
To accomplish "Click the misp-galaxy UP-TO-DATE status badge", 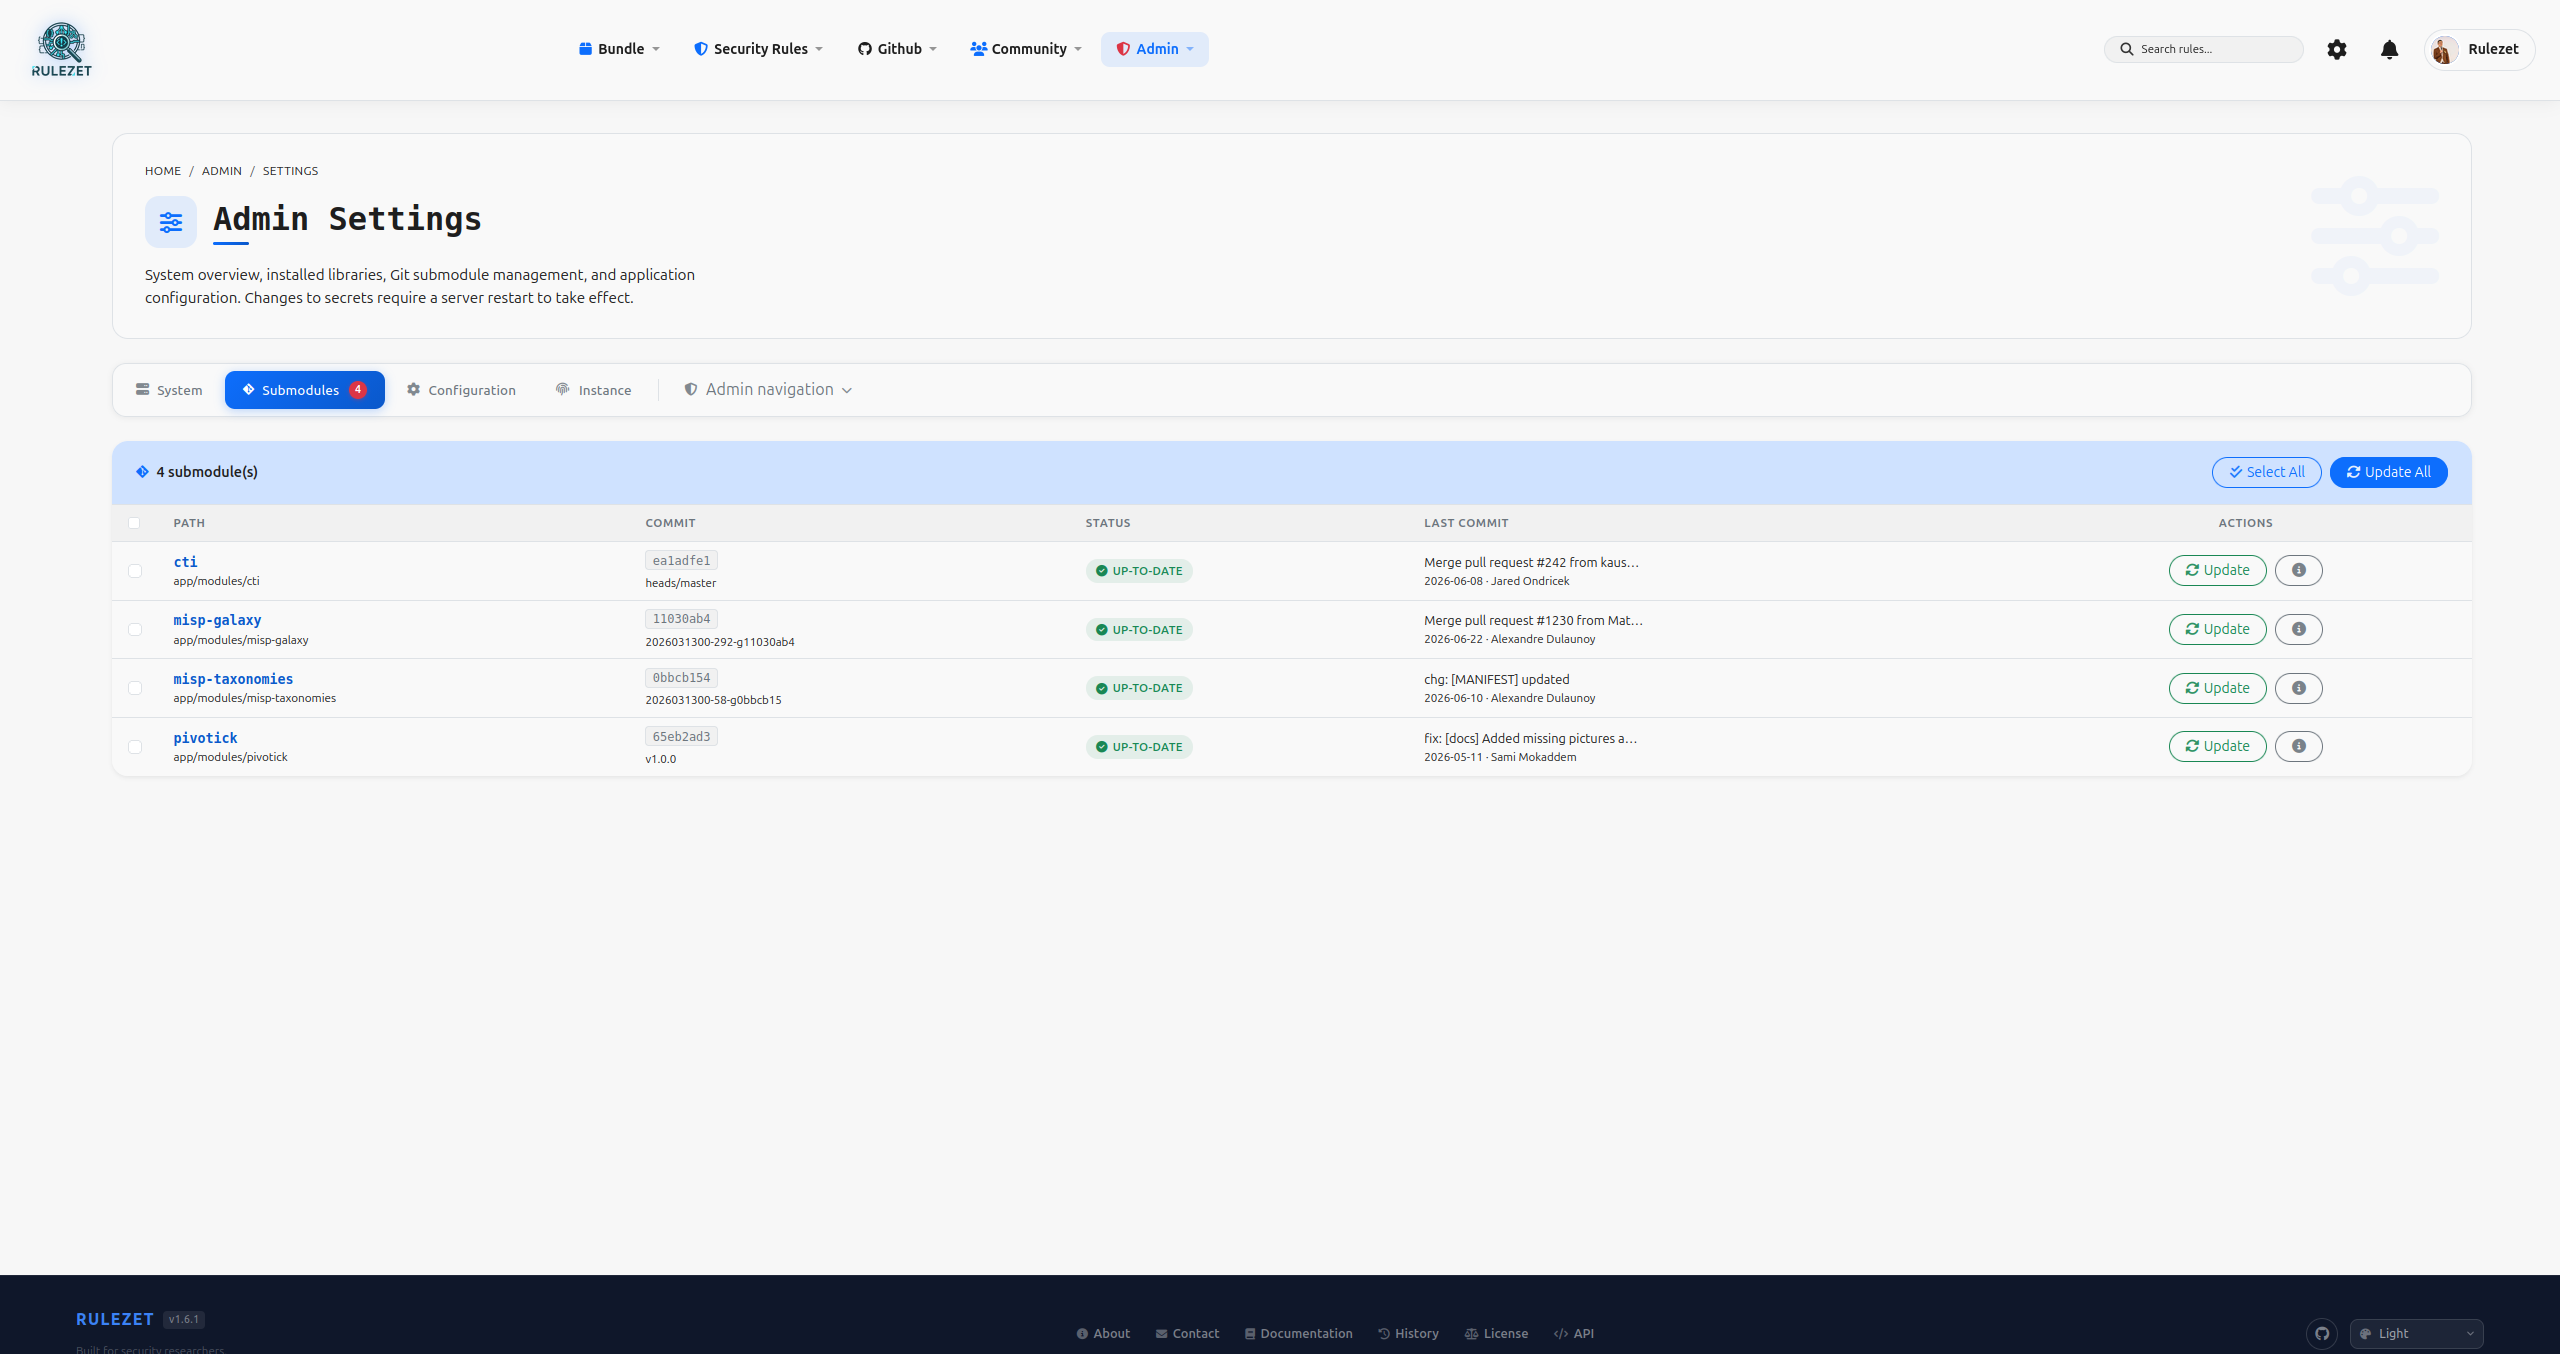I will 1139,630.
